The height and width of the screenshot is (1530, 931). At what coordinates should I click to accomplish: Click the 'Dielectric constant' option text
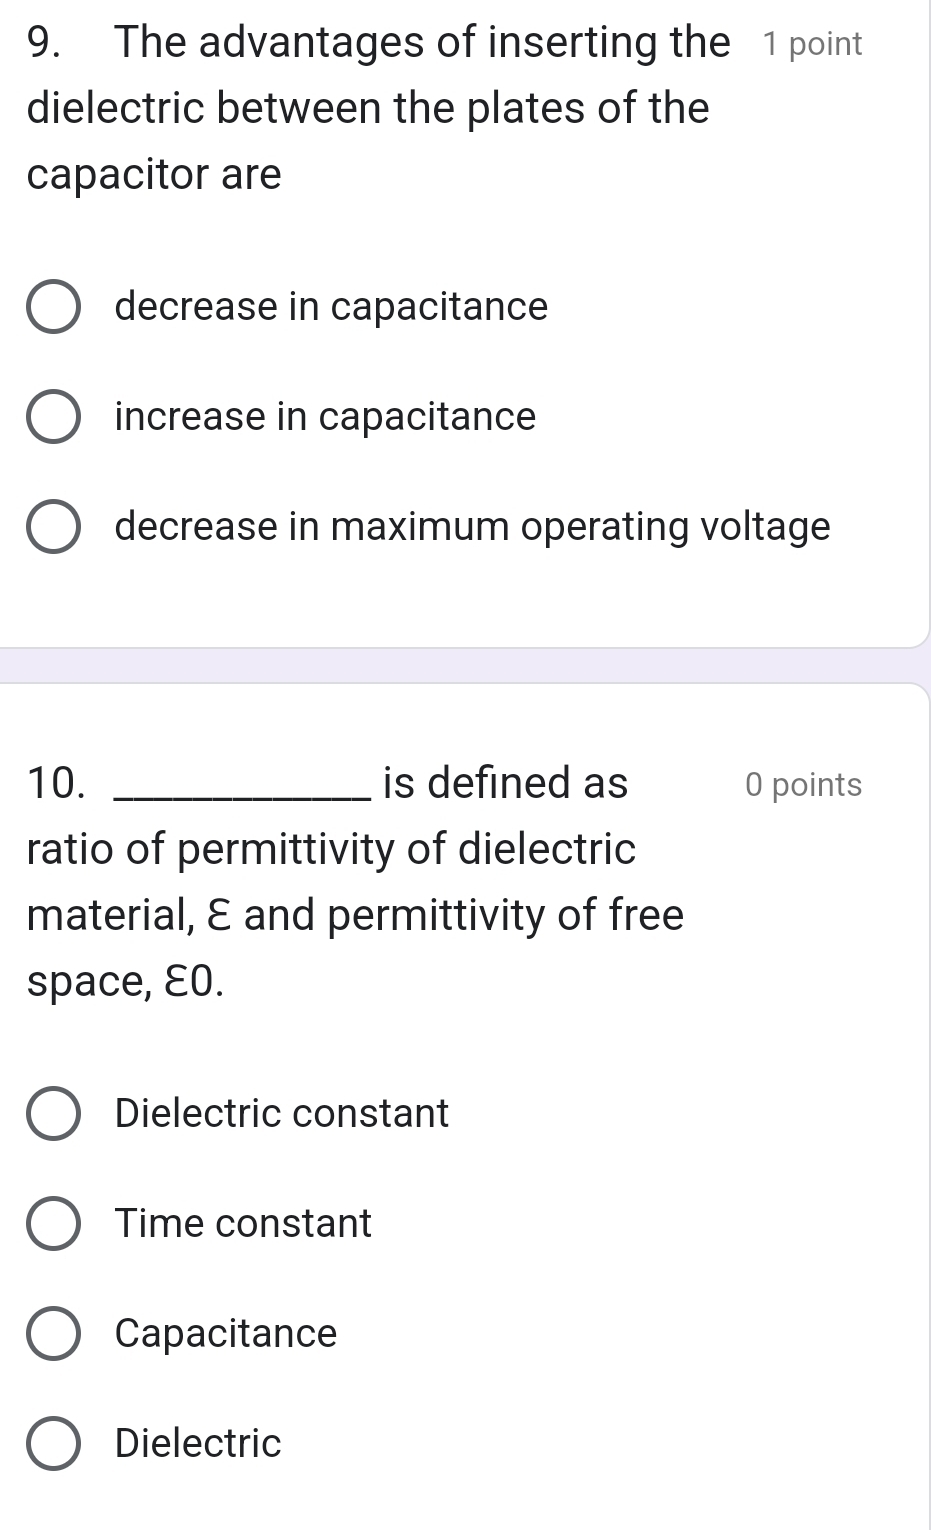(282, 1114)
